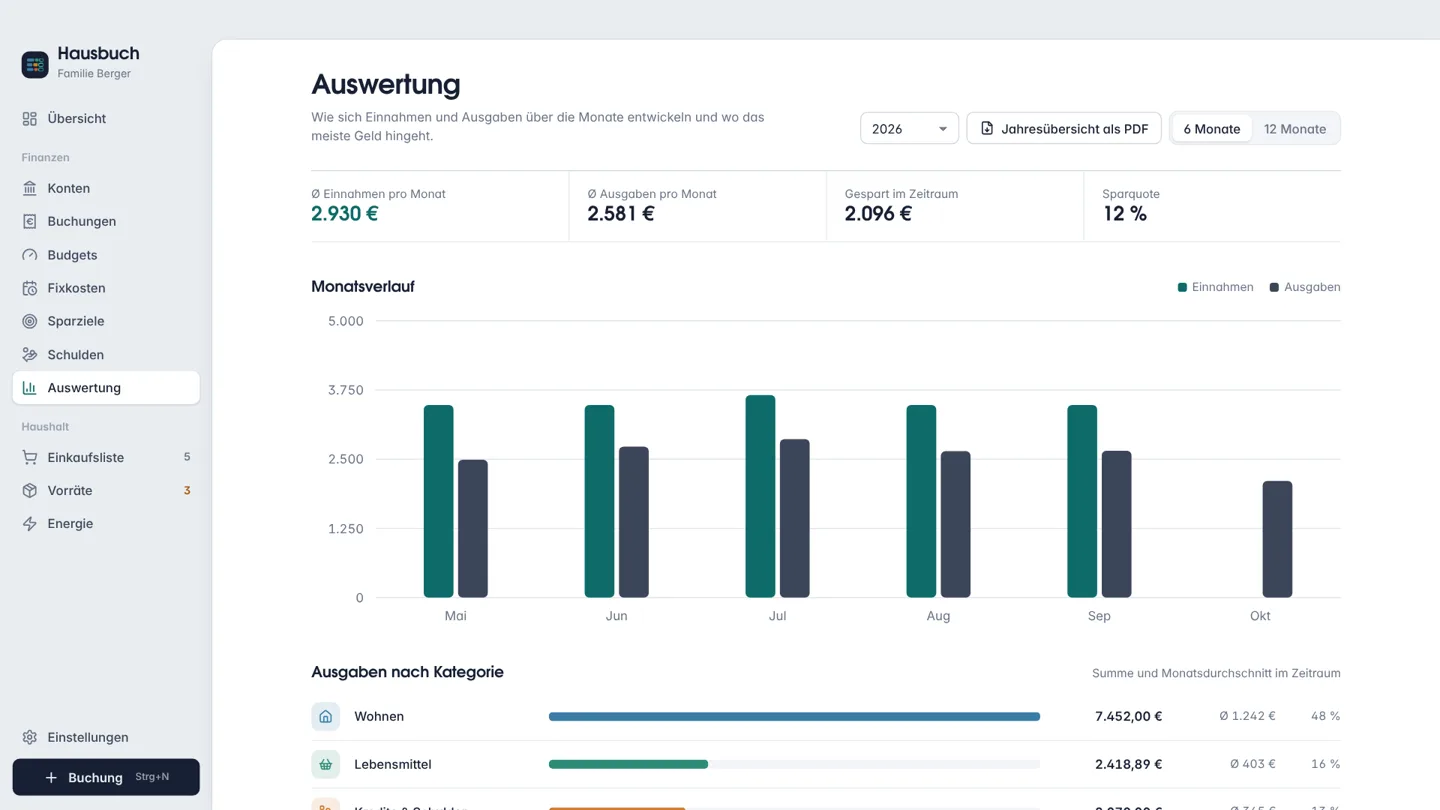
Task: Click the Auswertung bar chart icon
Action: 30,388
